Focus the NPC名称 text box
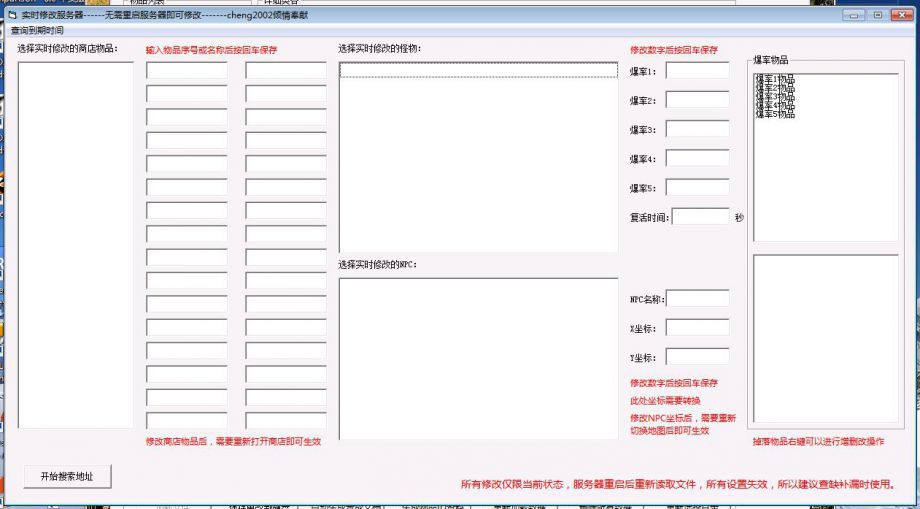920x509 pixels. click(697, 298)
